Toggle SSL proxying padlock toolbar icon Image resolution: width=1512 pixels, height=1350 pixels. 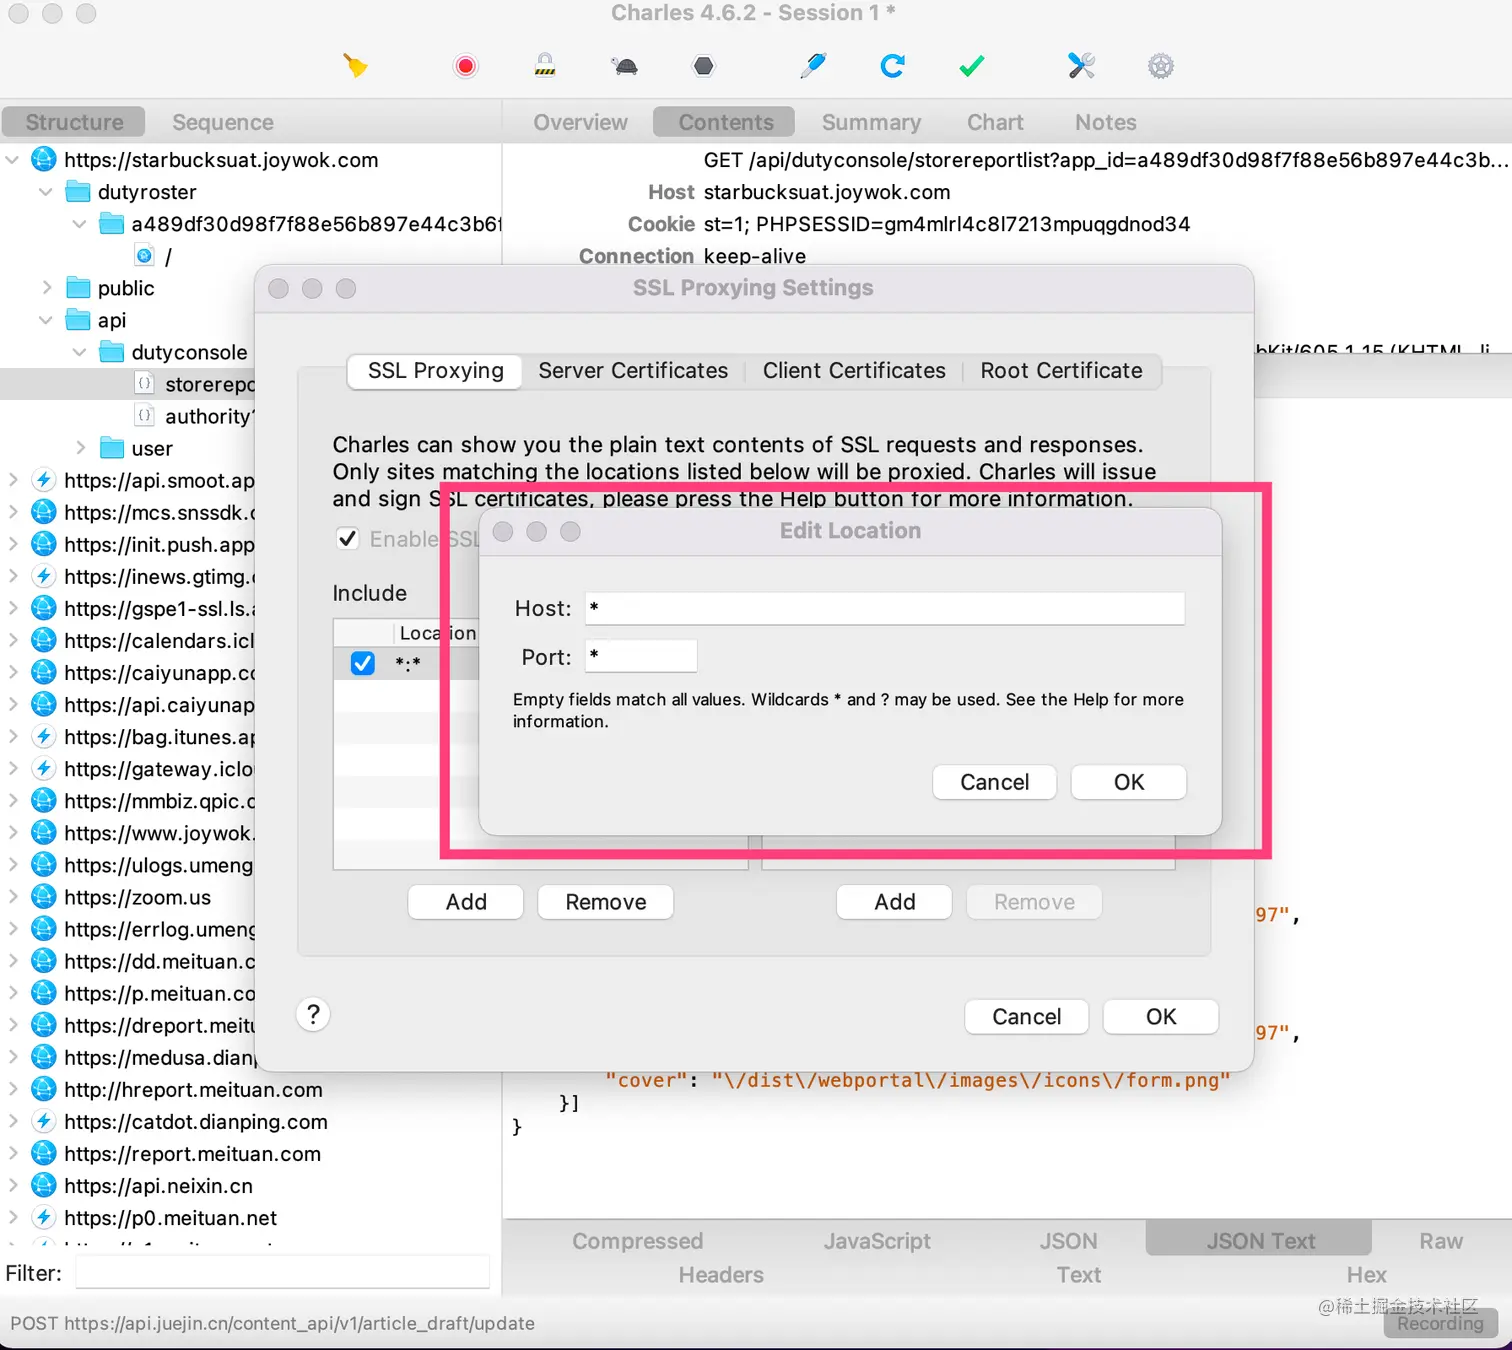545,66
